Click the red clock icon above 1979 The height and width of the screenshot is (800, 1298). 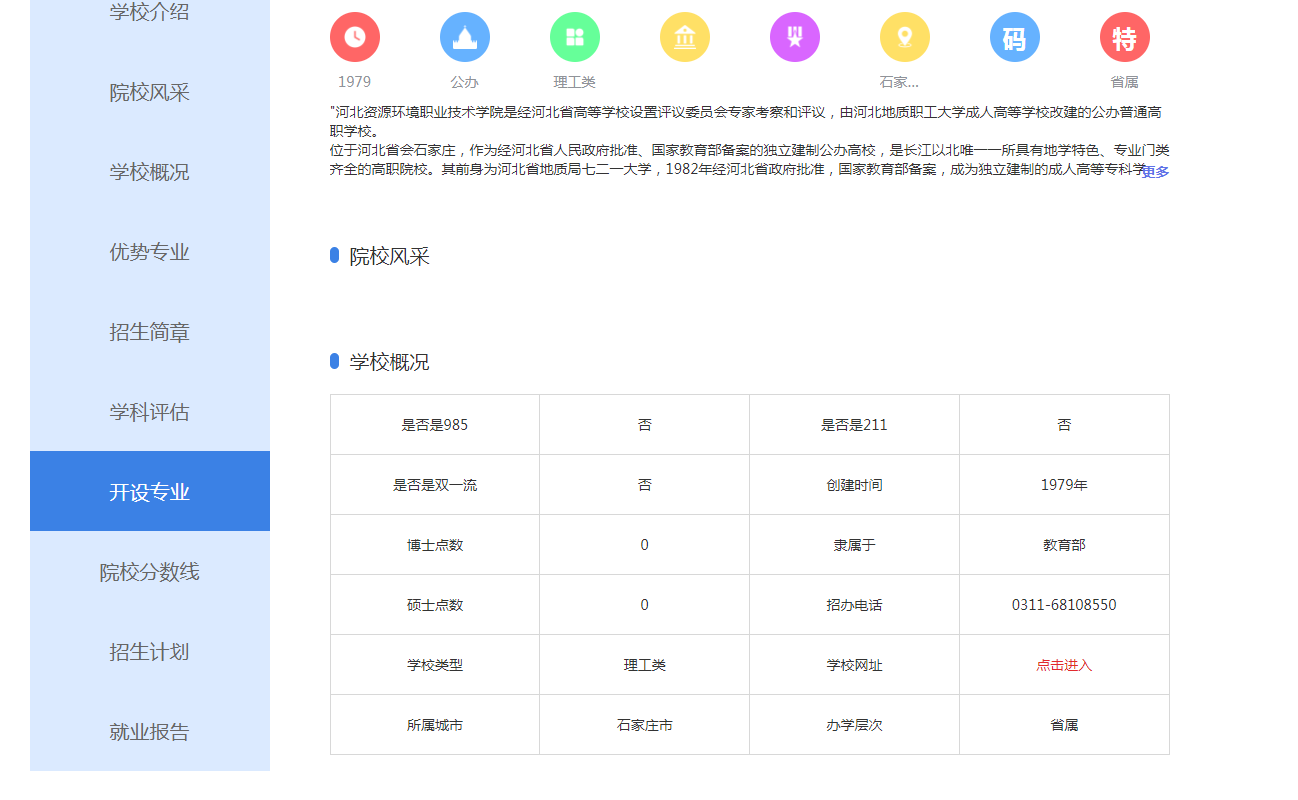click(355, 37)
